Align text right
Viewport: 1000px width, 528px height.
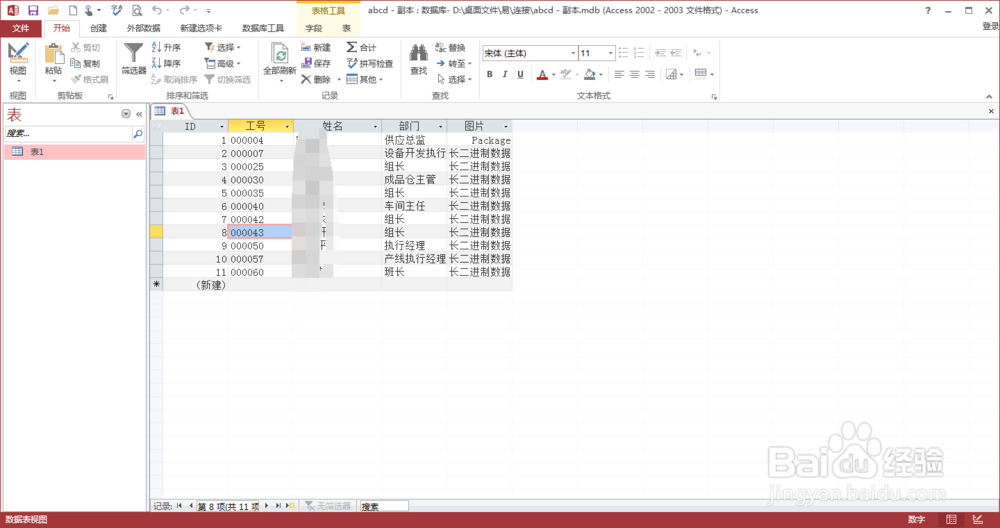pos(650,75)
